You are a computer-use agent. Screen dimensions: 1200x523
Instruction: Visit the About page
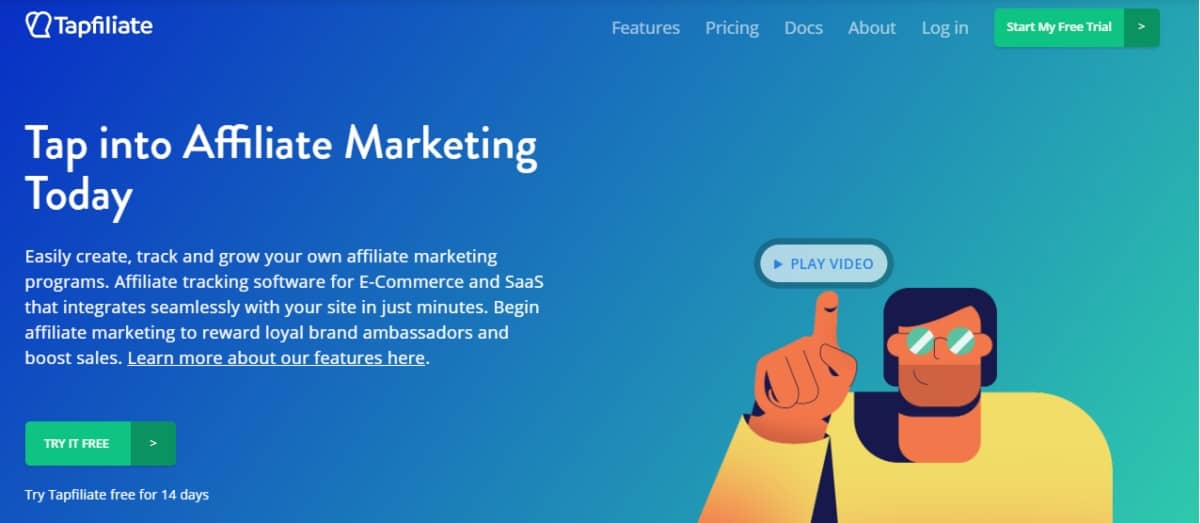872,28
